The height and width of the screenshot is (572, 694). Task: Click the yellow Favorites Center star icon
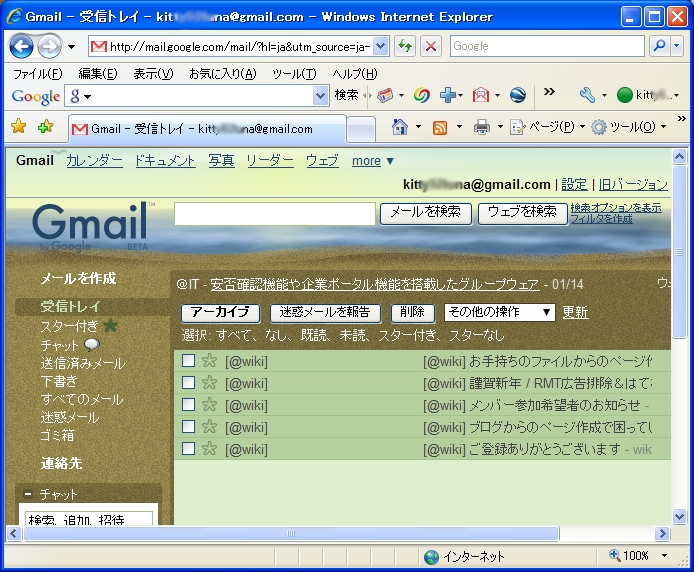point(19,127)
